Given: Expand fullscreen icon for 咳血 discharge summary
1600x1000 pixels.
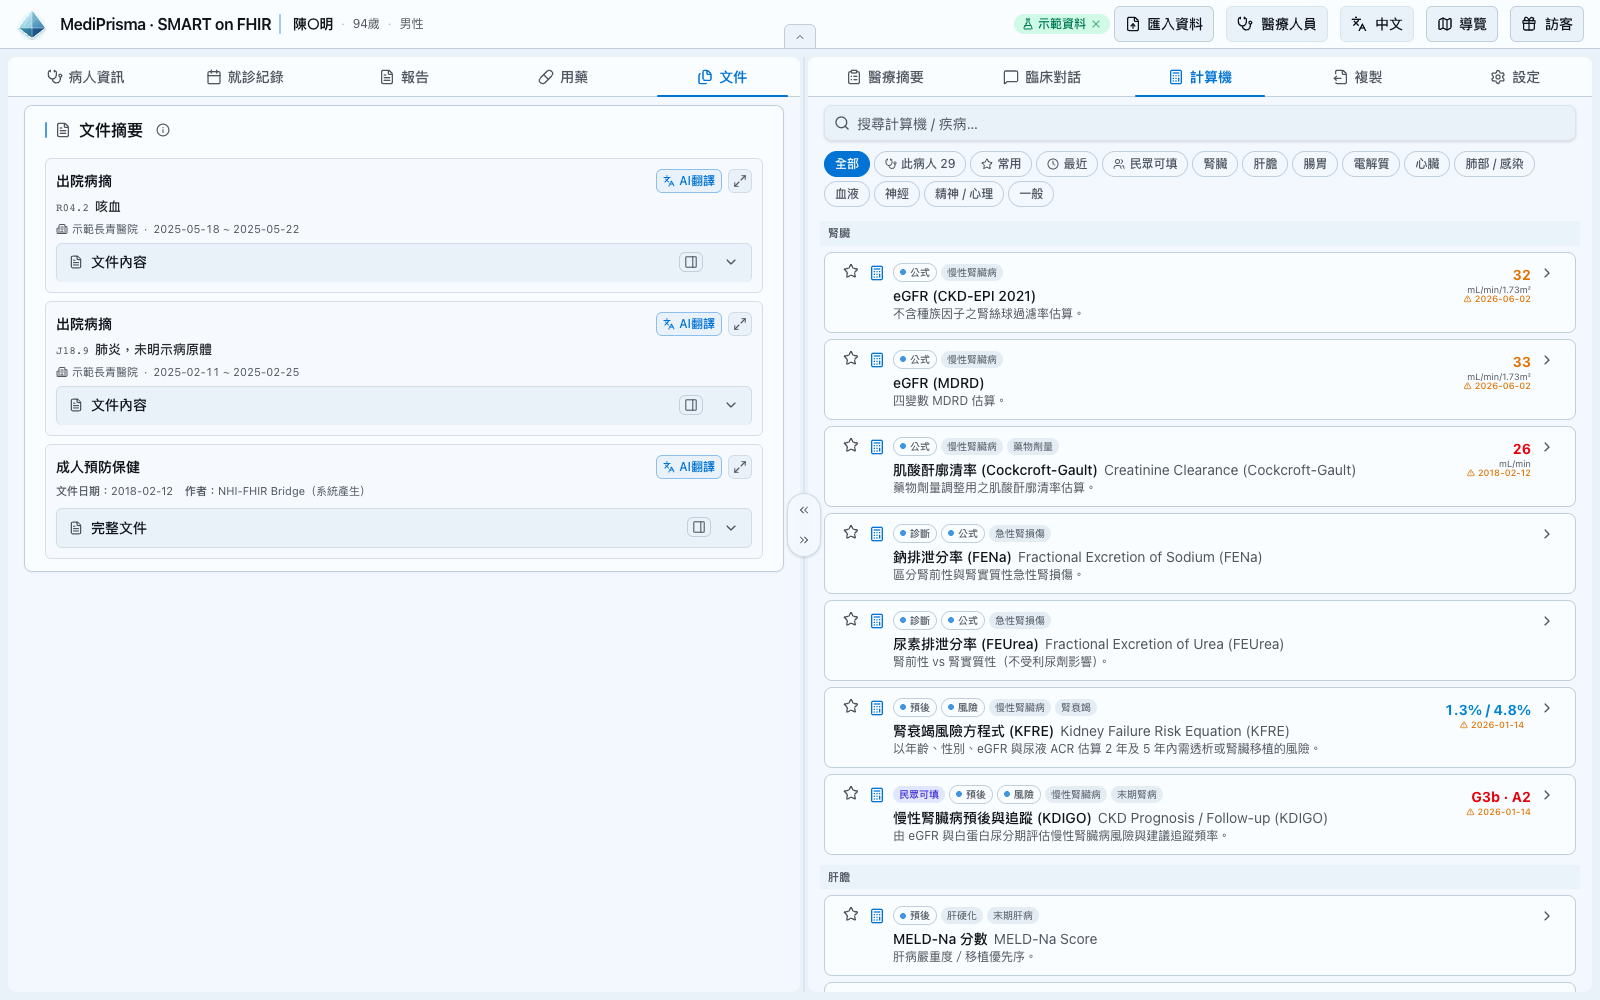Looking at the screenshot, I should coord(740,181).
